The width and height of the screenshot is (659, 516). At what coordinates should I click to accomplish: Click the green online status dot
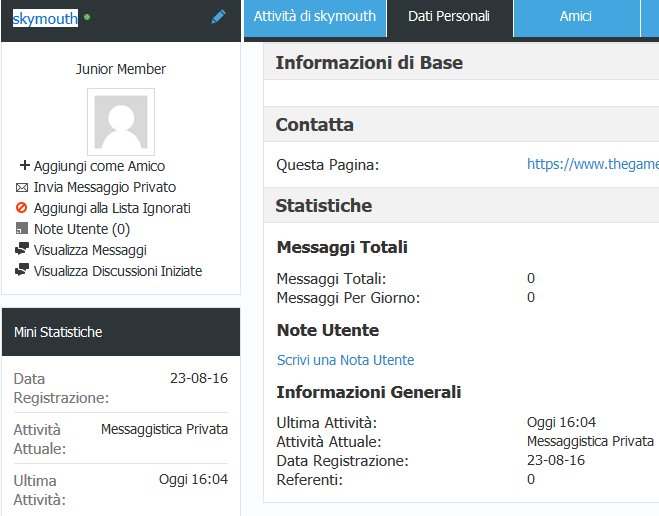[x=87, y=17]
